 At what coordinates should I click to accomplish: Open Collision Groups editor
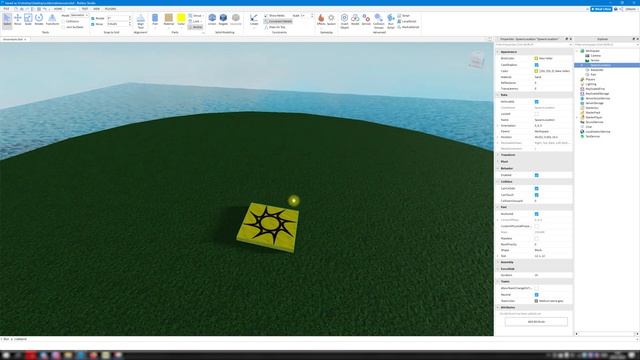(379, 21)
